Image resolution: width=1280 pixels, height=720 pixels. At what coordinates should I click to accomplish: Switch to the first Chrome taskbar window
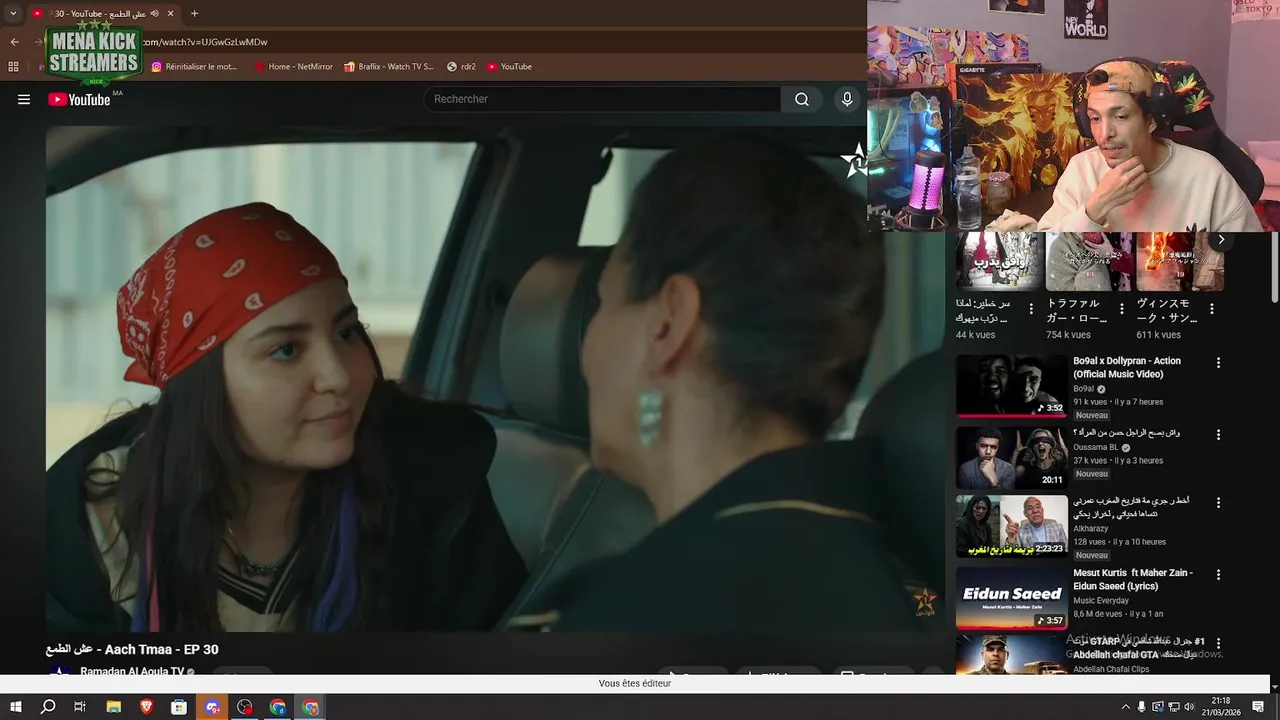pyautogui.click(x=278, y=707)
